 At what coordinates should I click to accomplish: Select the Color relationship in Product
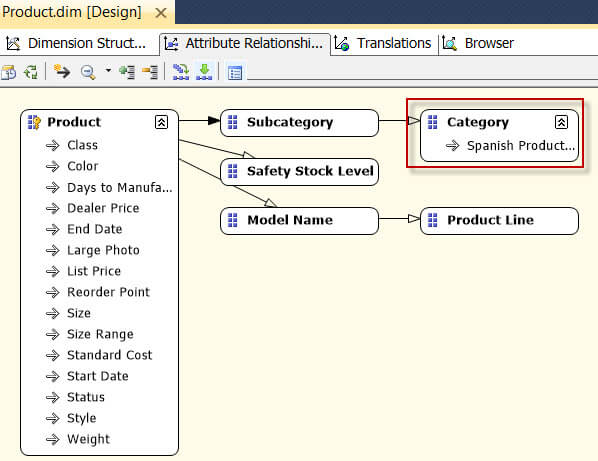click(x=83, y=166)
